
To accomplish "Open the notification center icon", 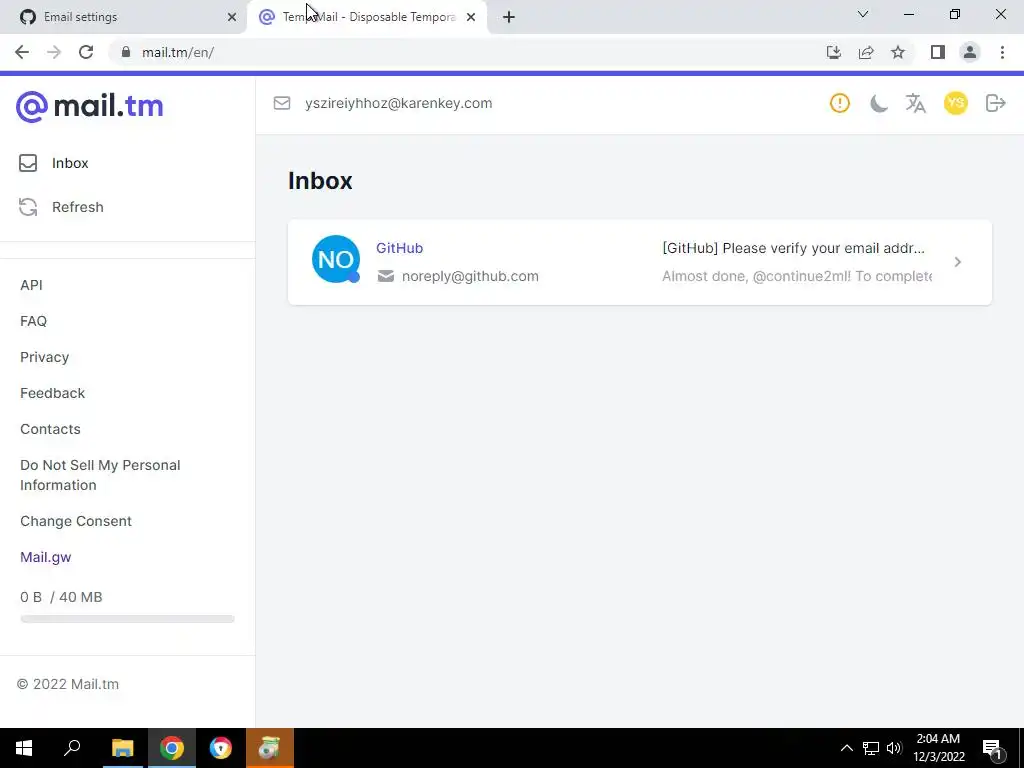I will coord(993,748).
